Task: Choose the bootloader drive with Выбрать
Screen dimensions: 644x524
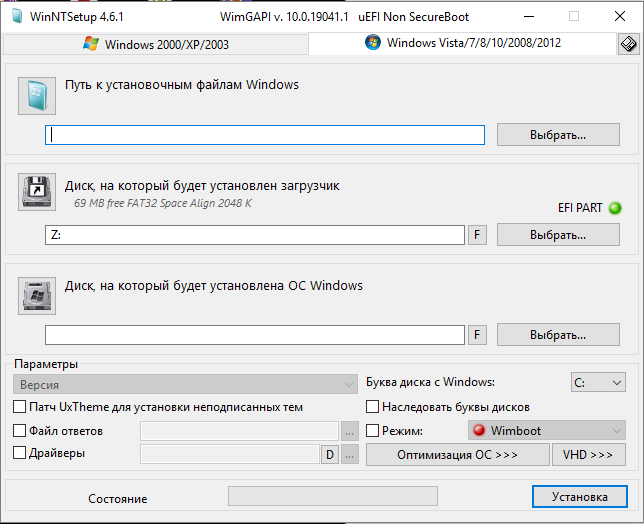Action: (x=558, y=235)
